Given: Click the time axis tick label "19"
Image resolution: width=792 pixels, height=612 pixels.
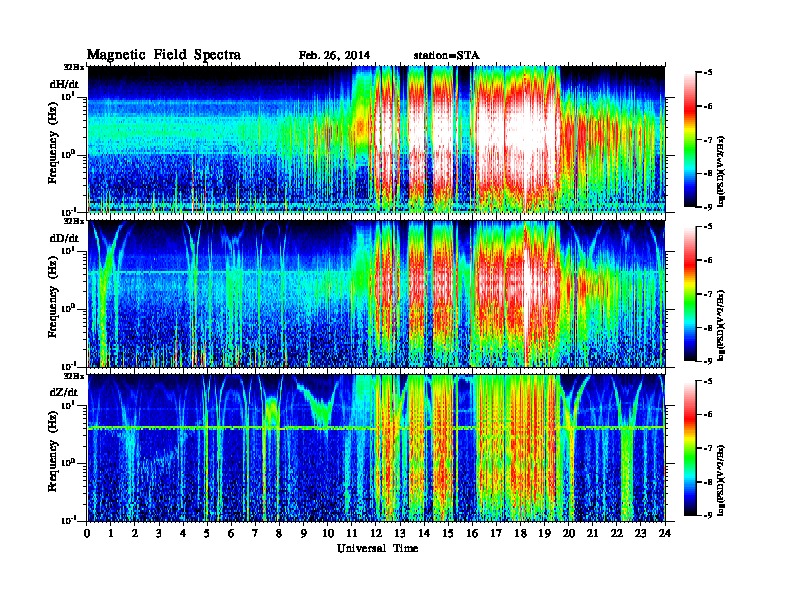Looking at the screenshot, I should [x=544, y=533].
